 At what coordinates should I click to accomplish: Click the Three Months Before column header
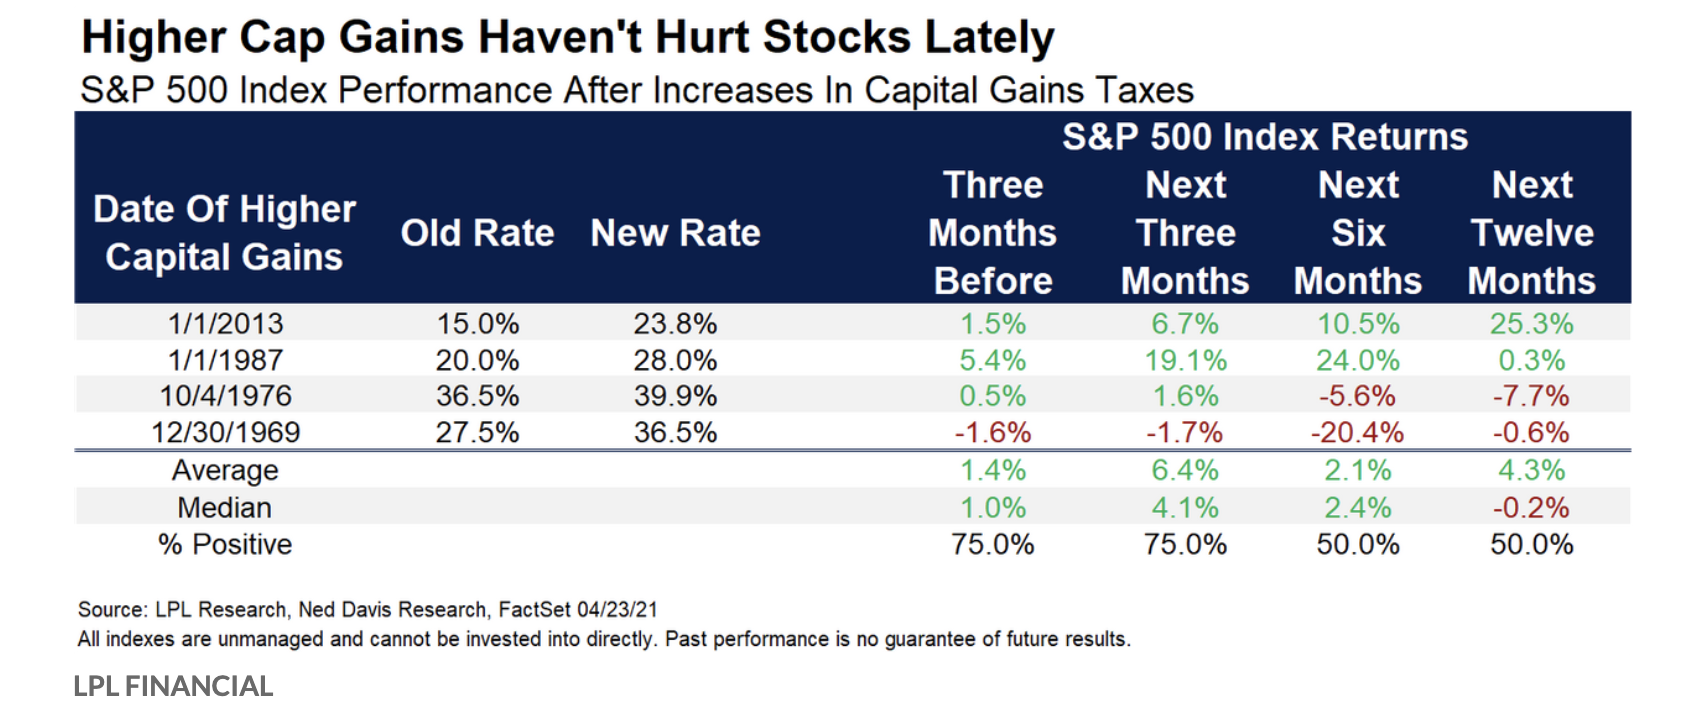tap(992, 233)
